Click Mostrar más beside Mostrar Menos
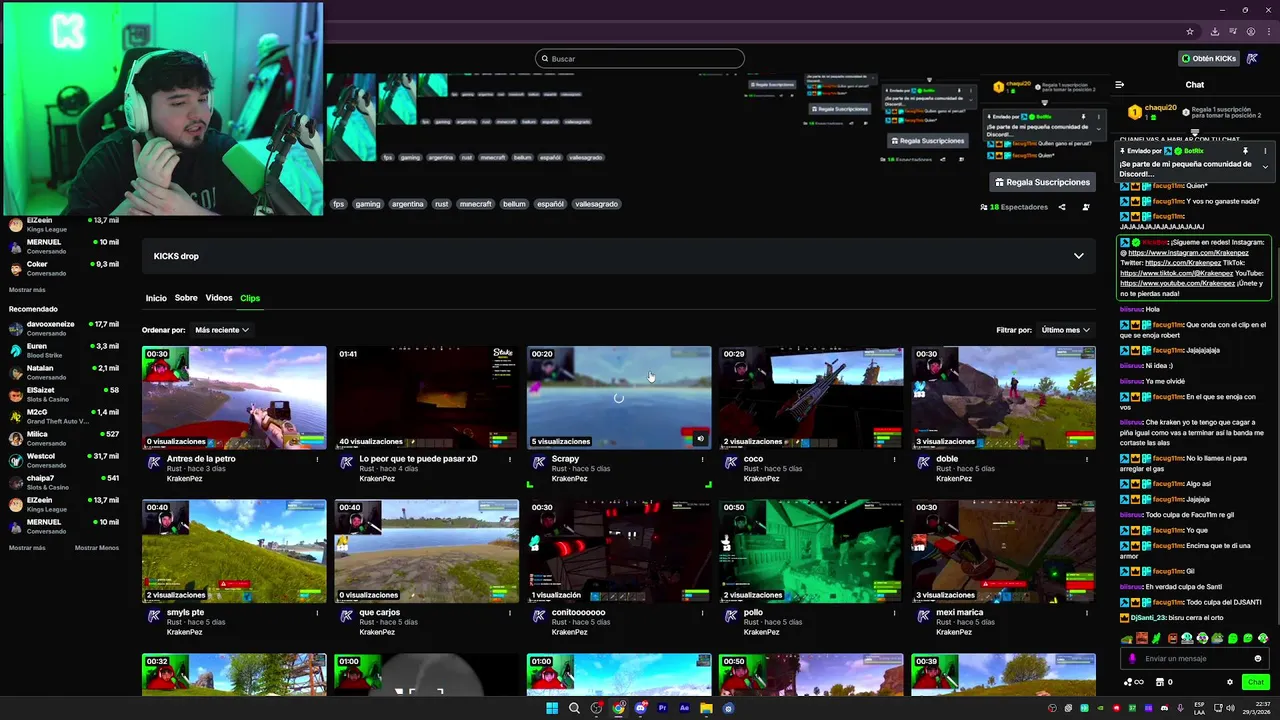Screen dimensions: 1280x720 (x=27, y=548)
